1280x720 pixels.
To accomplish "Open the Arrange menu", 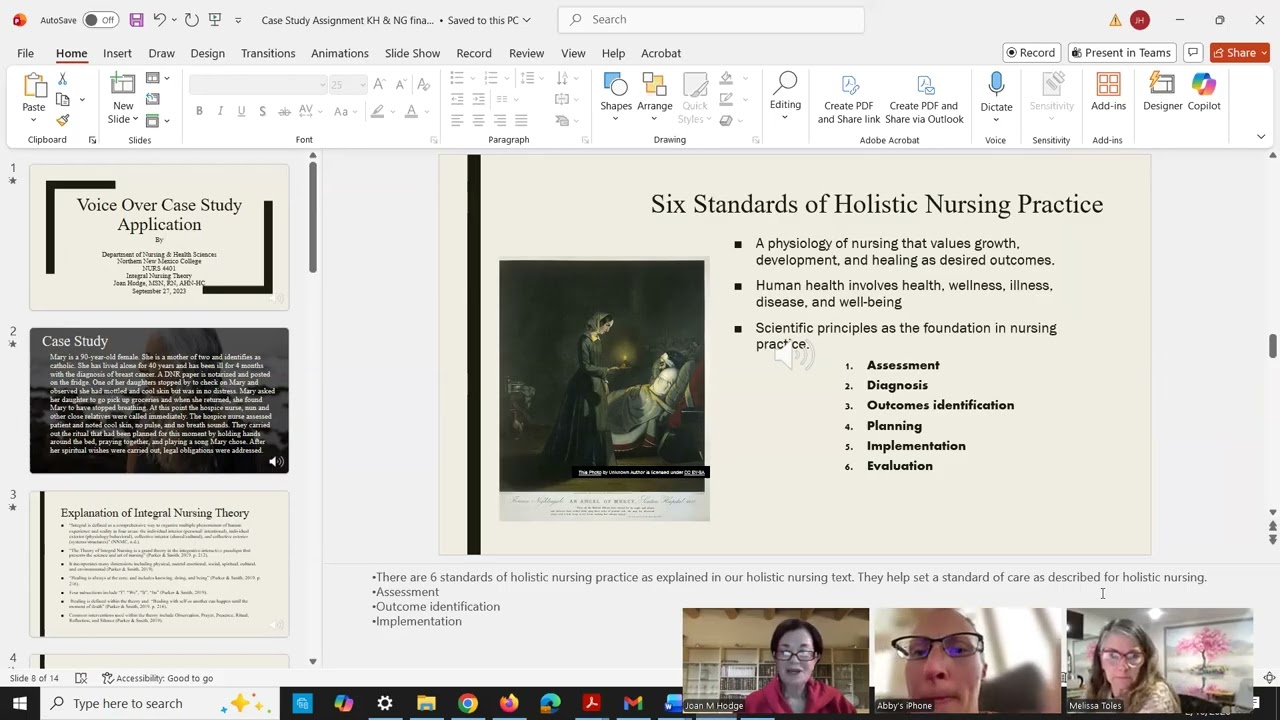I will point(655,93).
